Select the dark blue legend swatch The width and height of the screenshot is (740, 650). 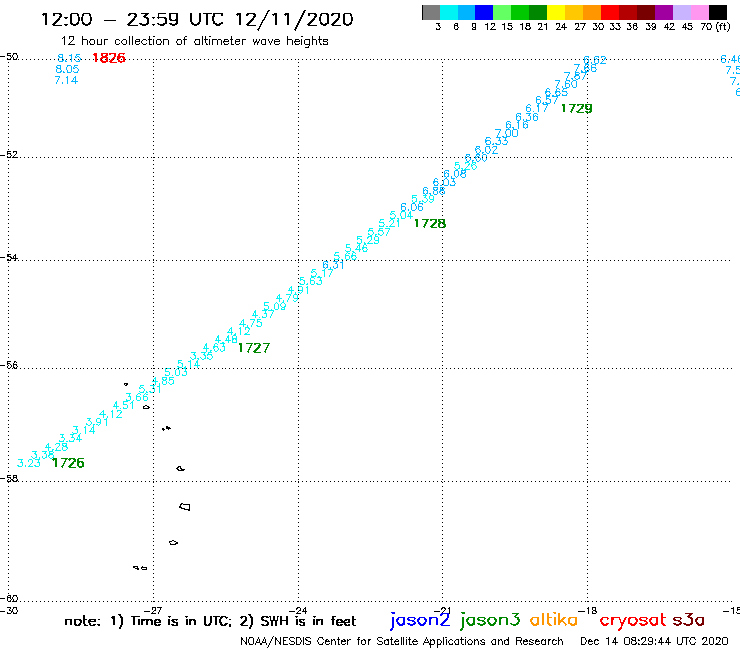tap(484, 12)
